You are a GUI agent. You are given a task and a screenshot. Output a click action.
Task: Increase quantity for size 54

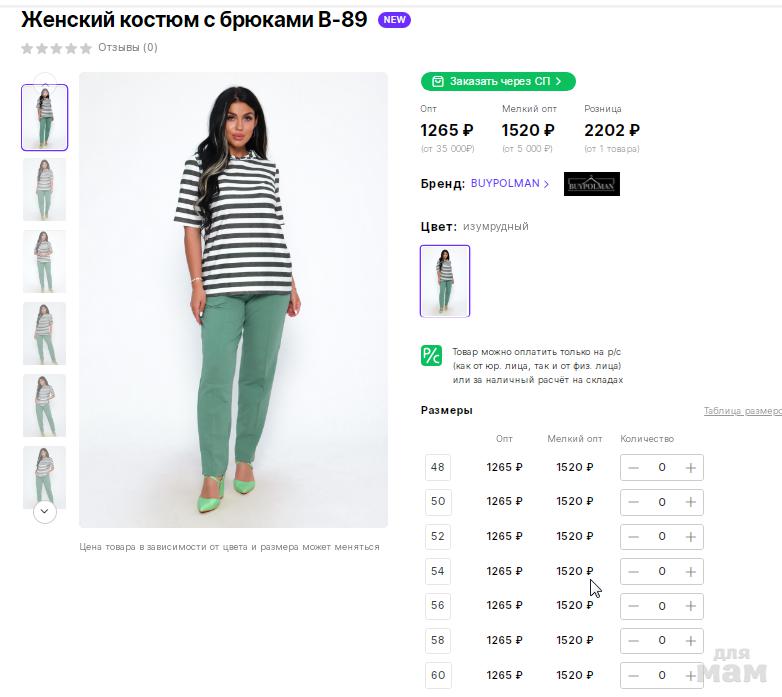[x=690, y=572]
